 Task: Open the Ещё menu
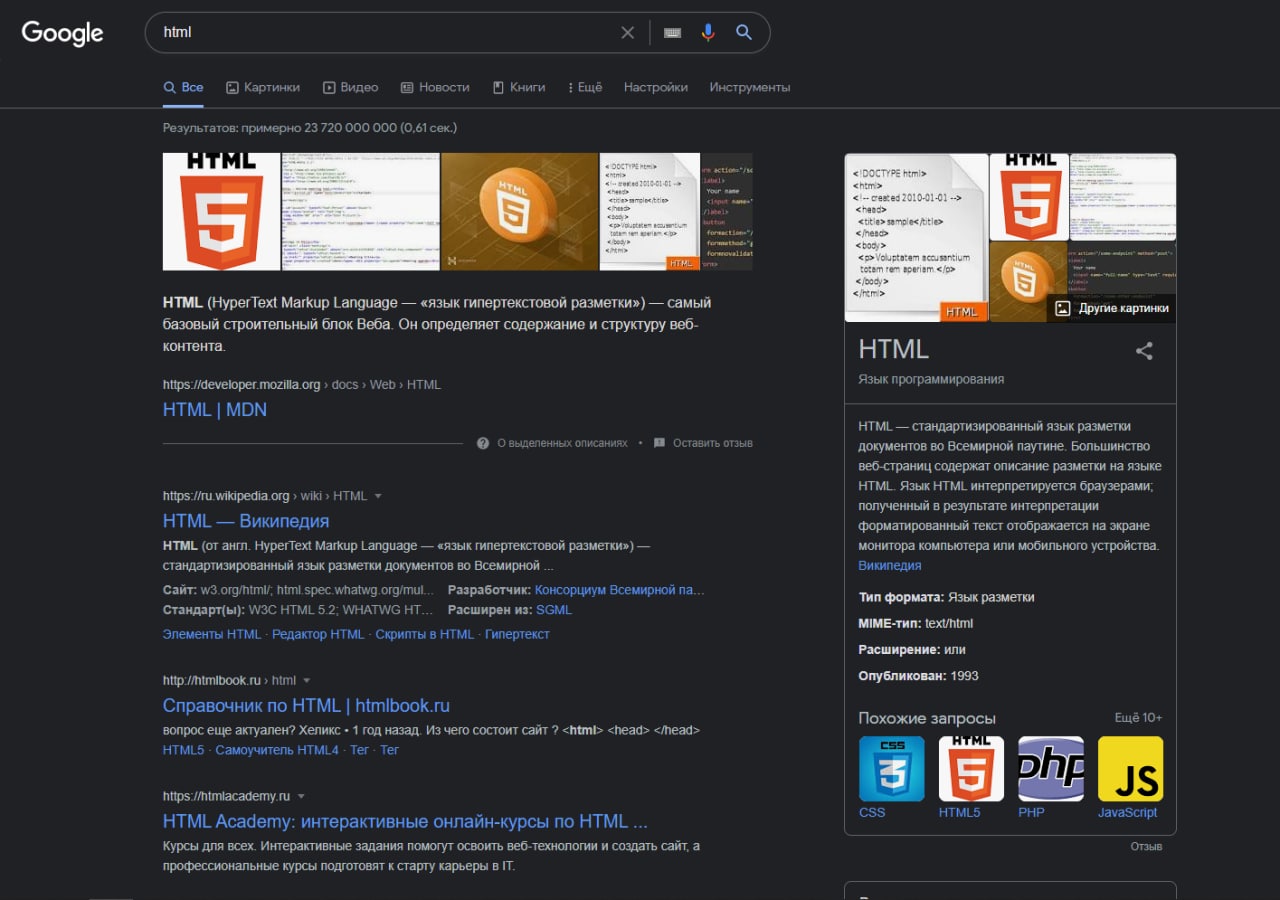[x=585, y=87]
